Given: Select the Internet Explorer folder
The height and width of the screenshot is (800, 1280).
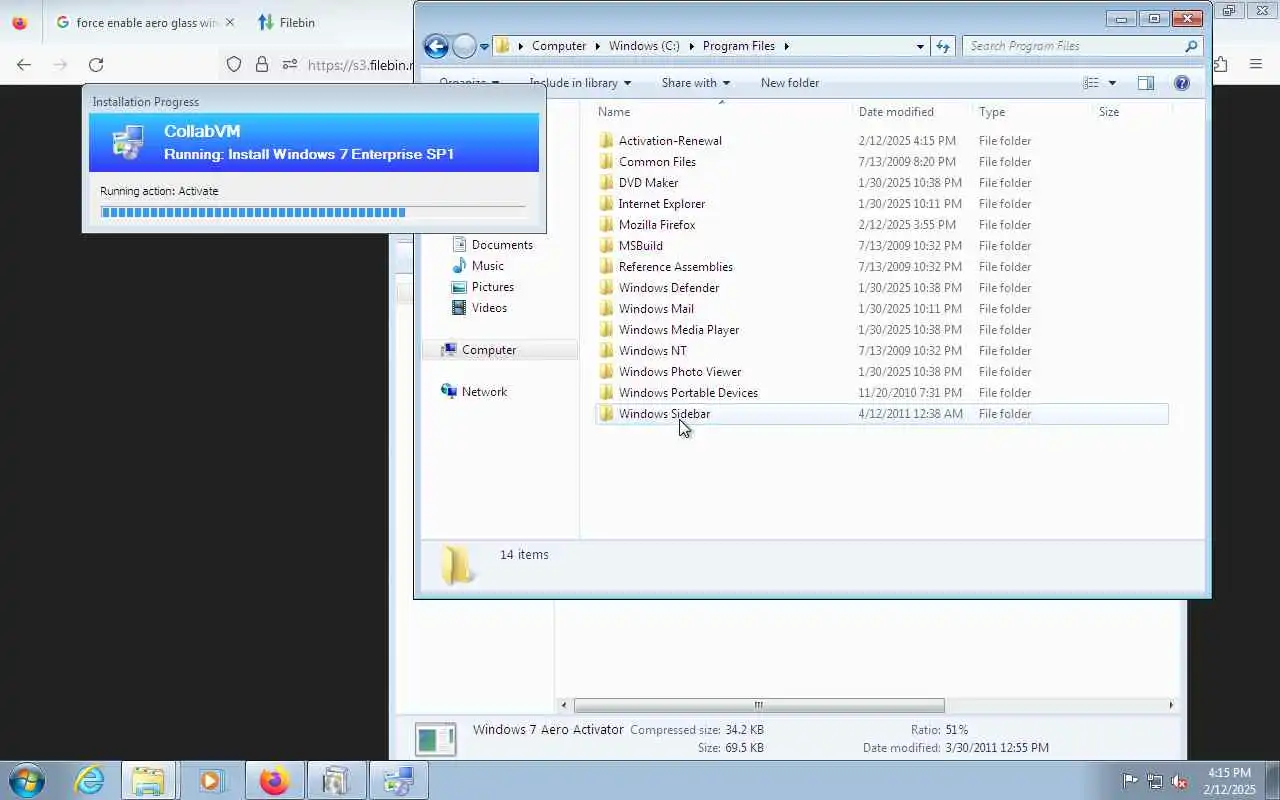Looking at the screenshot, I should point(661,204).
